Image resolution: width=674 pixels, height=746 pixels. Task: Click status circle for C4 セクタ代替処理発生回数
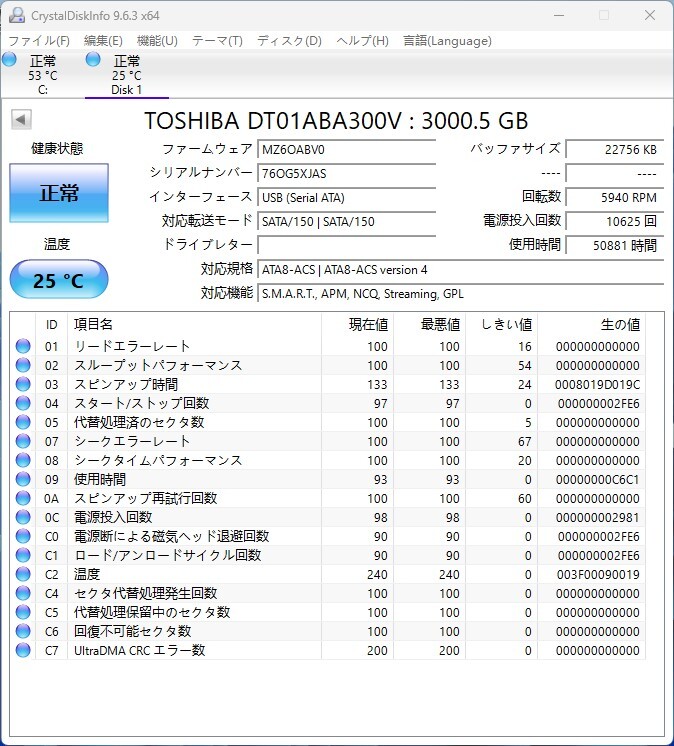pos(23,593)
